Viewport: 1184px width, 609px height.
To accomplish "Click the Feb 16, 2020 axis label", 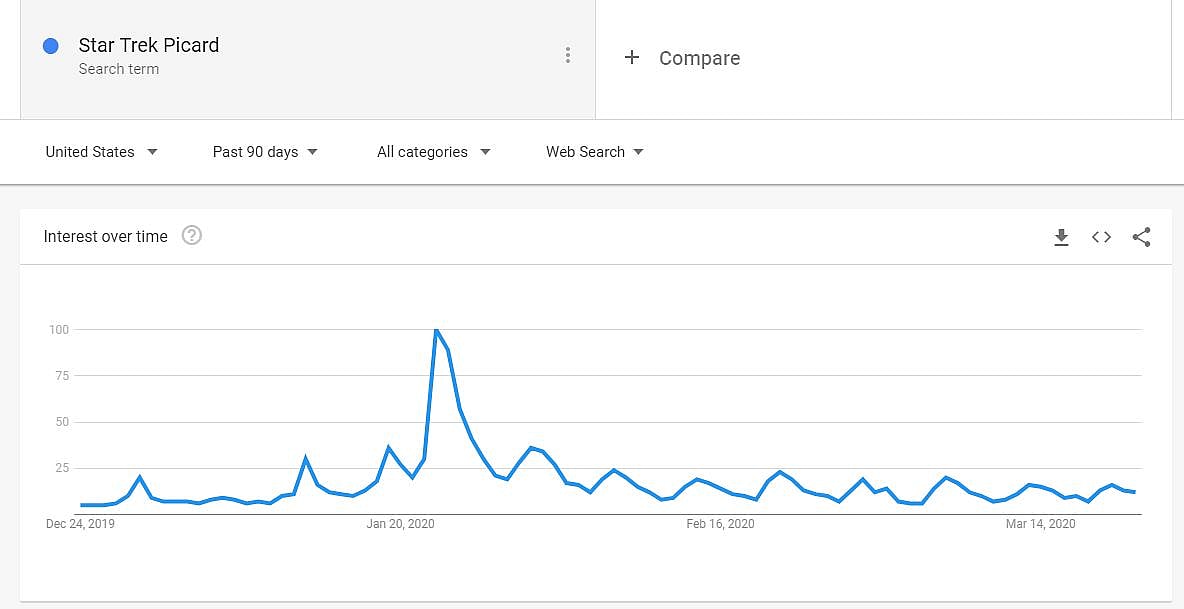I will 720,524.
